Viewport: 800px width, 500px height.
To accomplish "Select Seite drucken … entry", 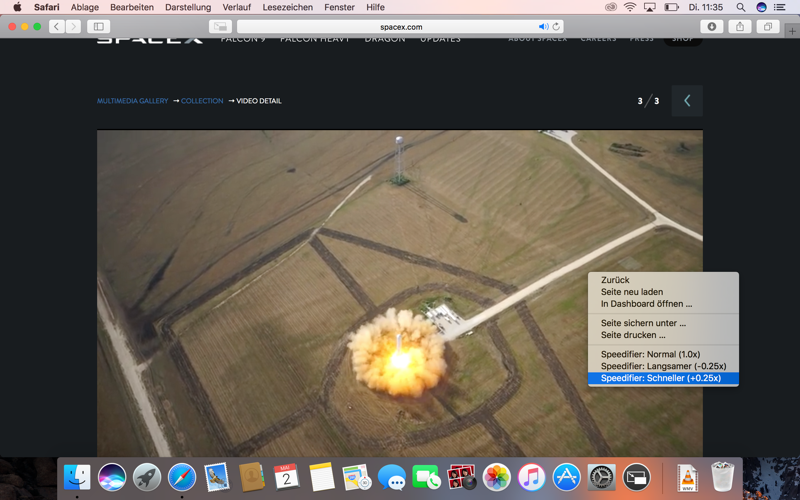I will tap(663, 335).
